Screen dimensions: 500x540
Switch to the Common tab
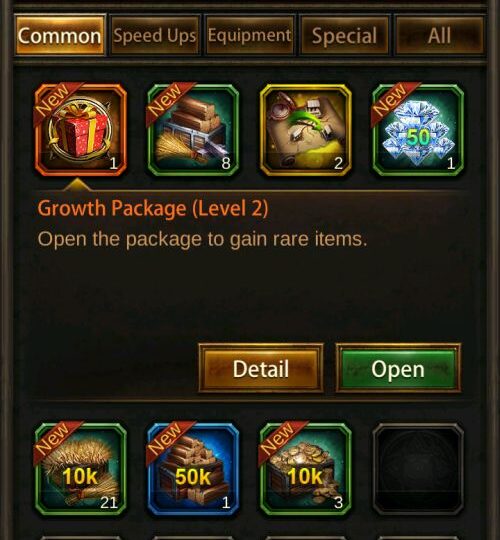pos(60,35)
